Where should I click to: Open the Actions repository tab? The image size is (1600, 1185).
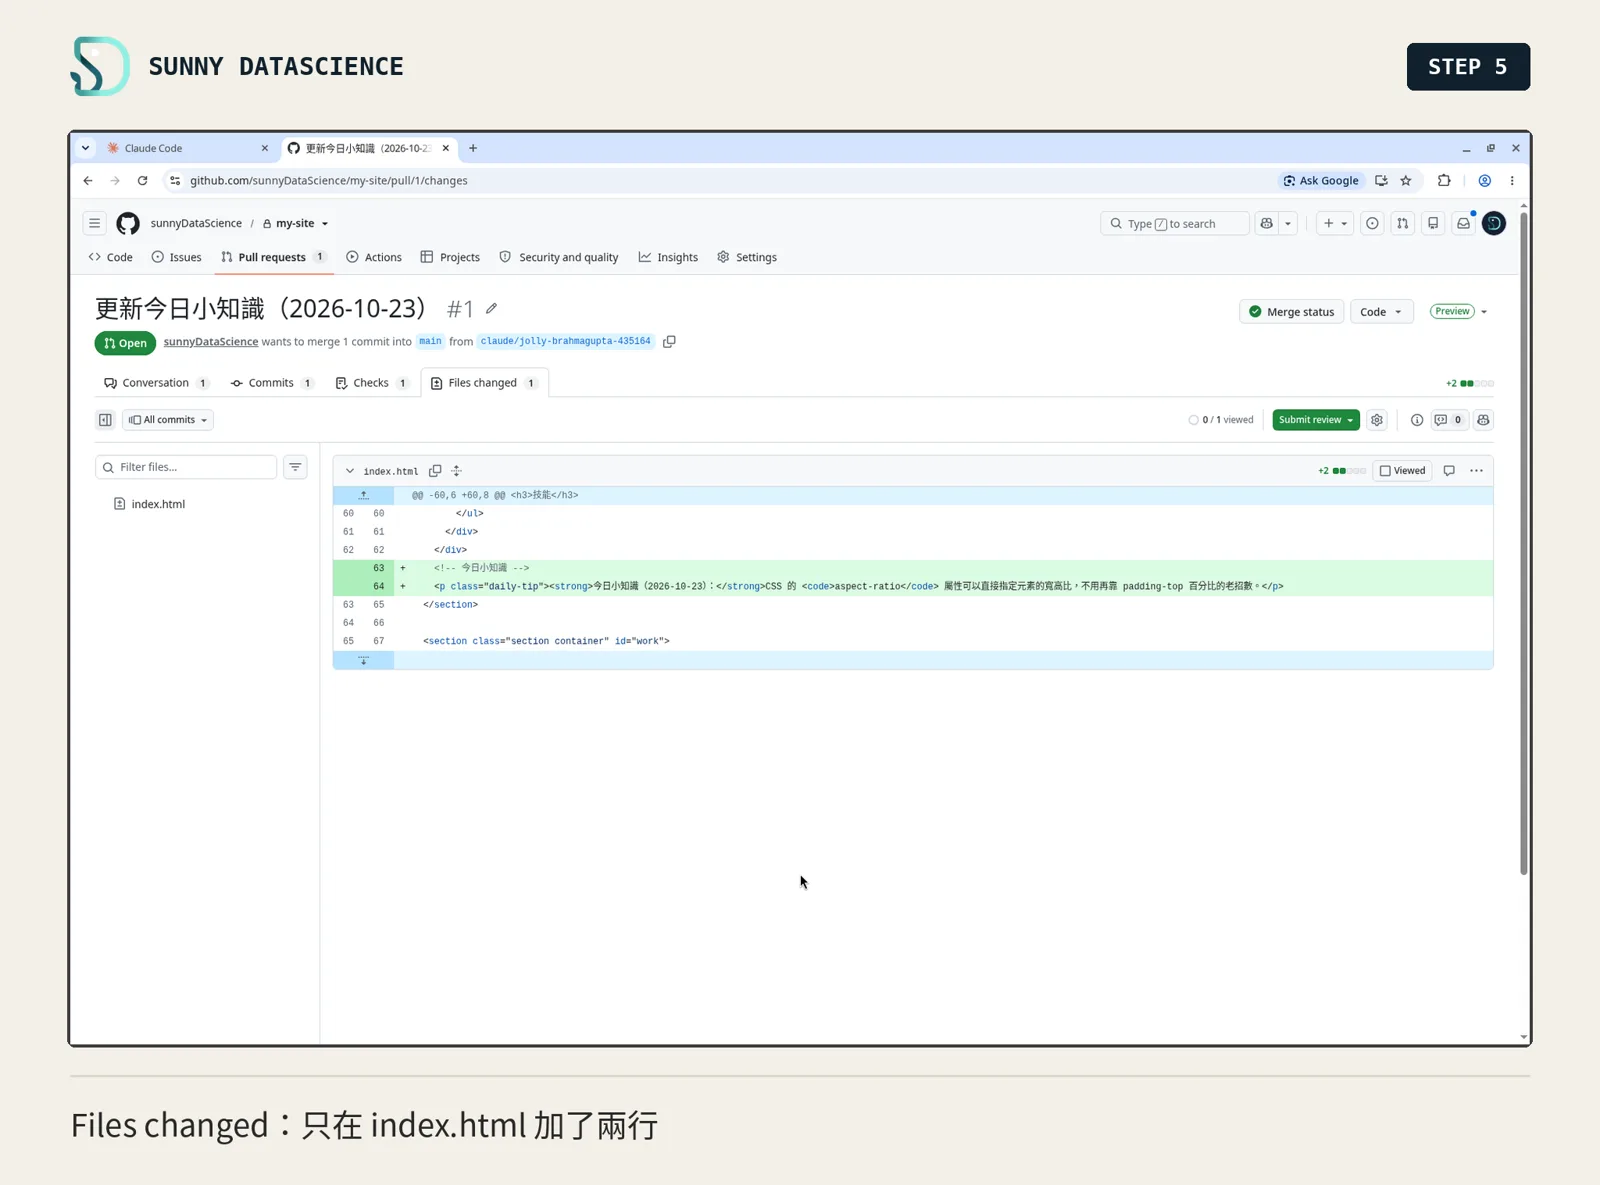point(374,257)
